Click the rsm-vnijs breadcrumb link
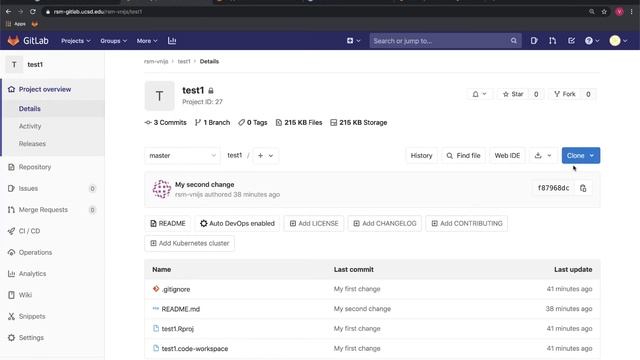640x360 pixels. (x=156, y=61)
